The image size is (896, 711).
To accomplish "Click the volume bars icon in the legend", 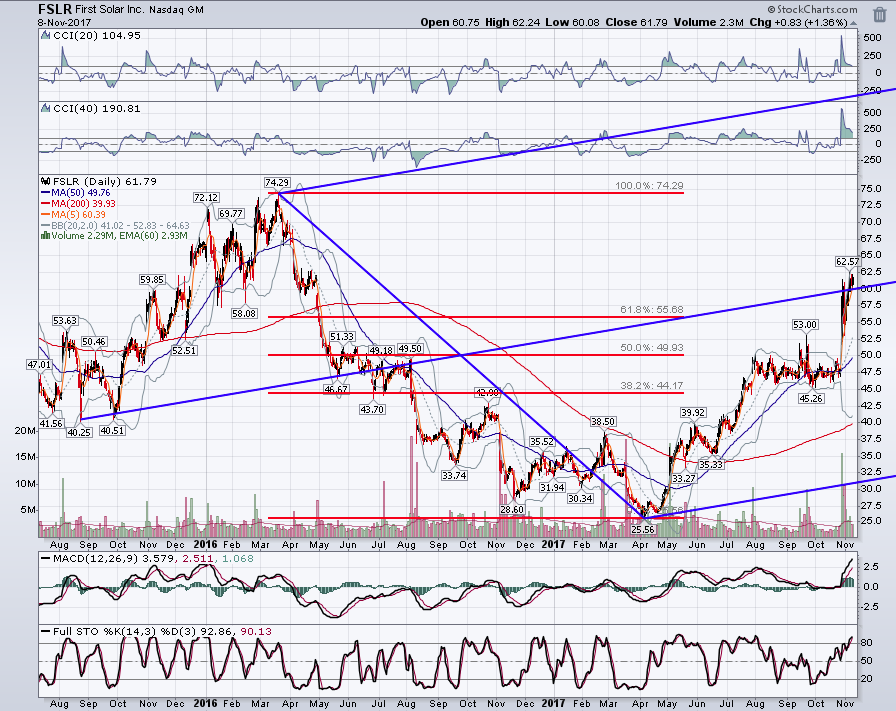I will [45, 235].
